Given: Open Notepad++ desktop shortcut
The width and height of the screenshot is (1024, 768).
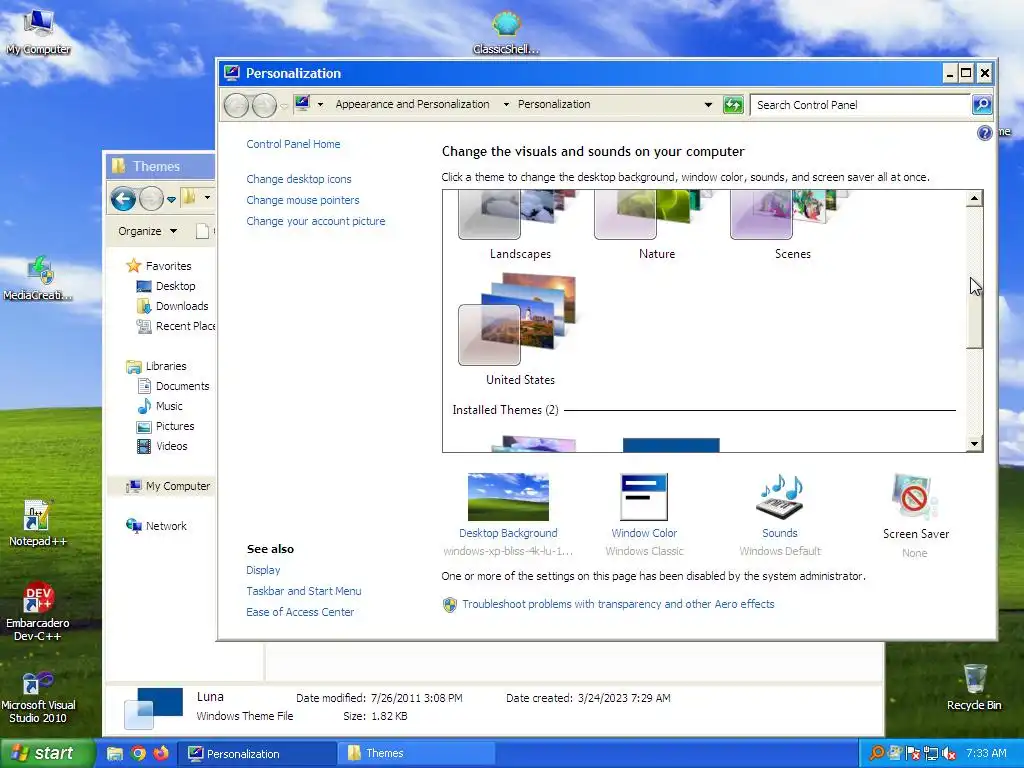Looking at the screenshot, I should (x=38, y=523).
